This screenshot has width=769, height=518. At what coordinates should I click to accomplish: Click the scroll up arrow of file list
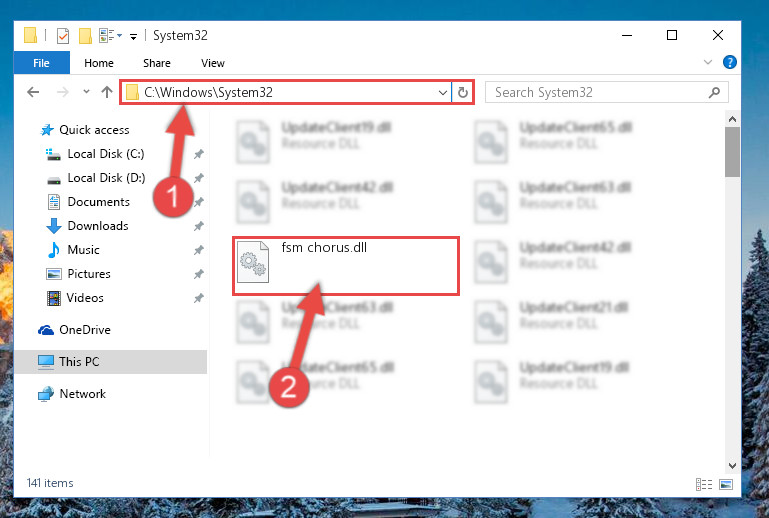point(732,119)
